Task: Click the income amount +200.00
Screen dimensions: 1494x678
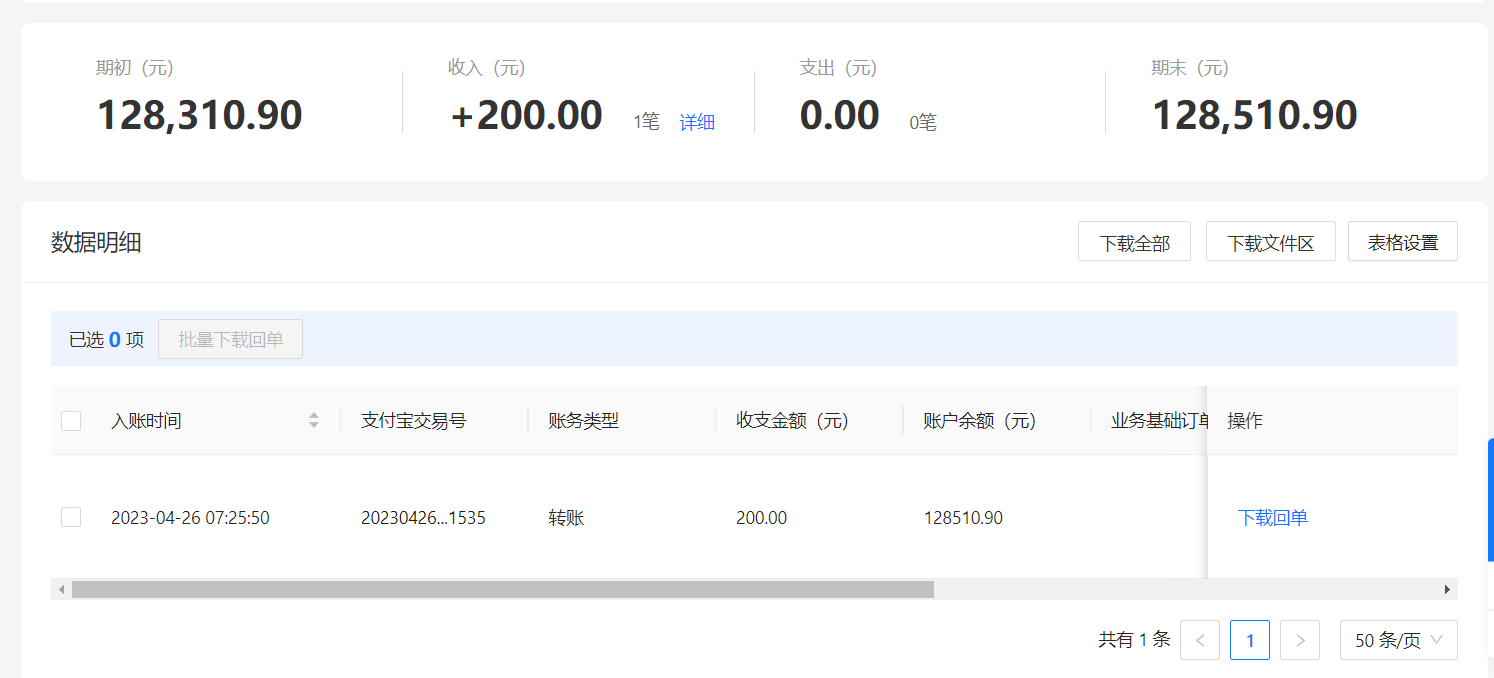Action: [x=526, y=115]
